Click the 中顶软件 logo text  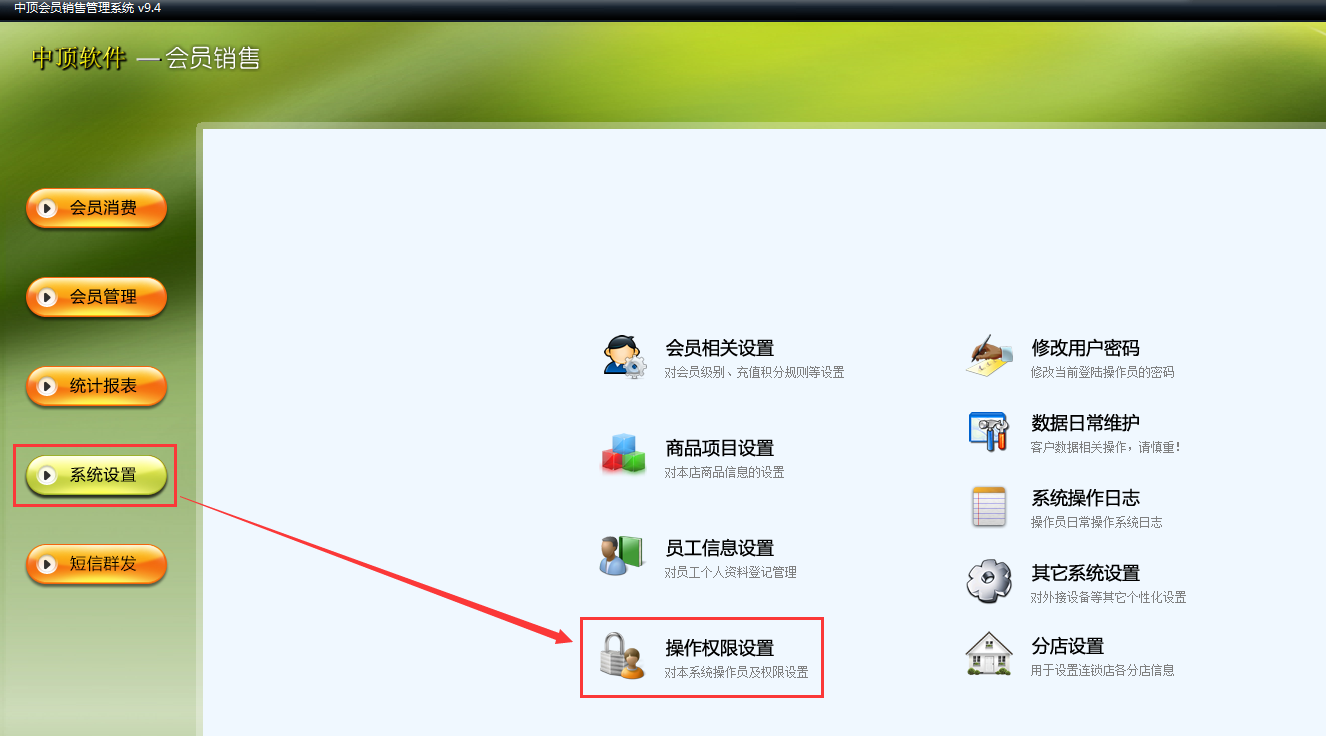click(x=79, y=58)
